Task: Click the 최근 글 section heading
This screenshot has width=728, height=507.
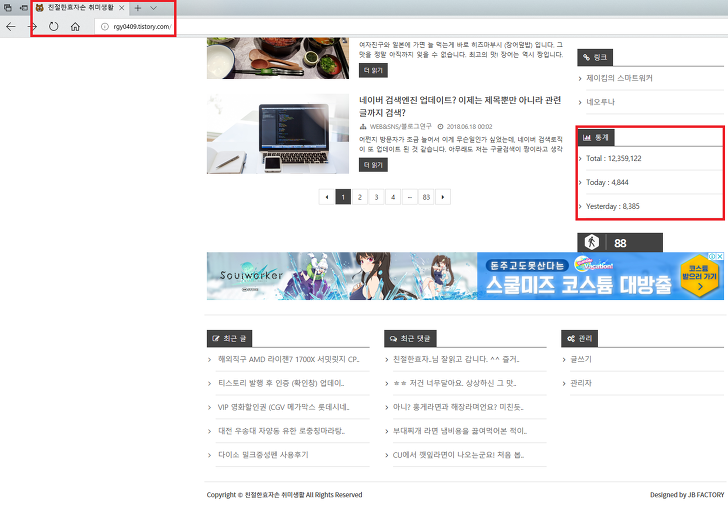Action: click(x=229, y=338)
